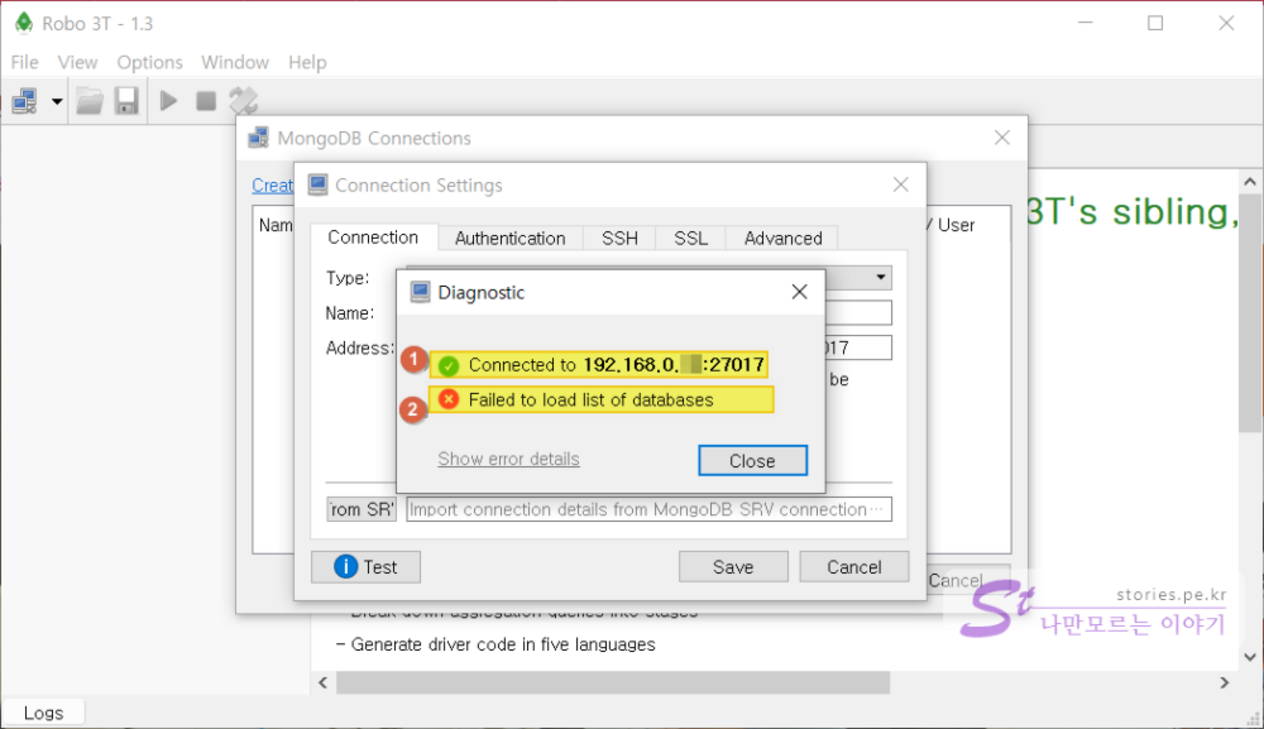Switch to the Authentication tab
Image resolution: width=1264 pixels, height=729 pixels.
pyautogui.click(x=510, y=238)
